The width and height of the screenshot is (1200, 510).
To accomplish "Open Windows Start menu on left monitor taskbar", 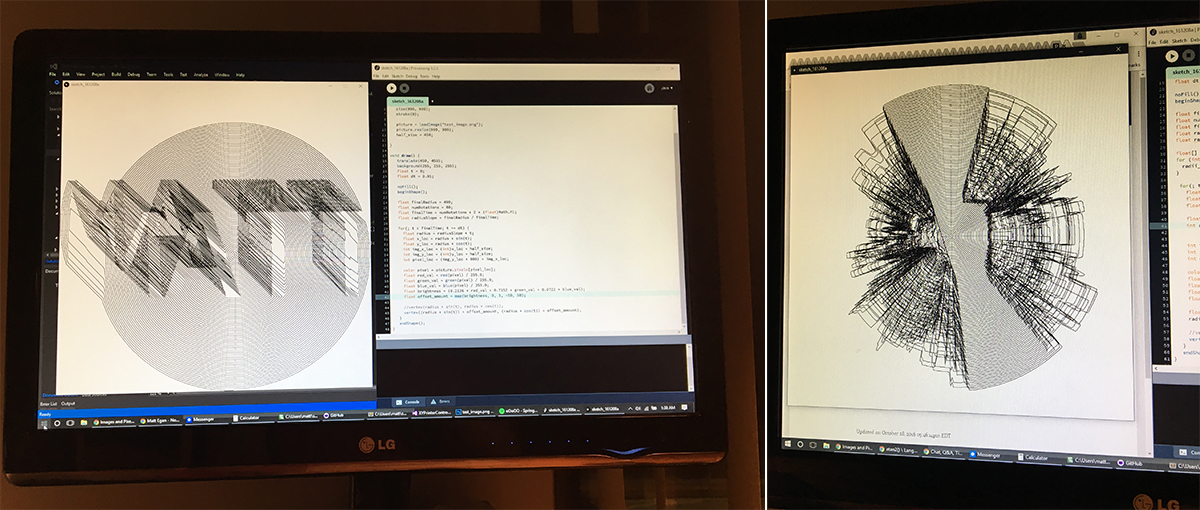I will (45, 423).
